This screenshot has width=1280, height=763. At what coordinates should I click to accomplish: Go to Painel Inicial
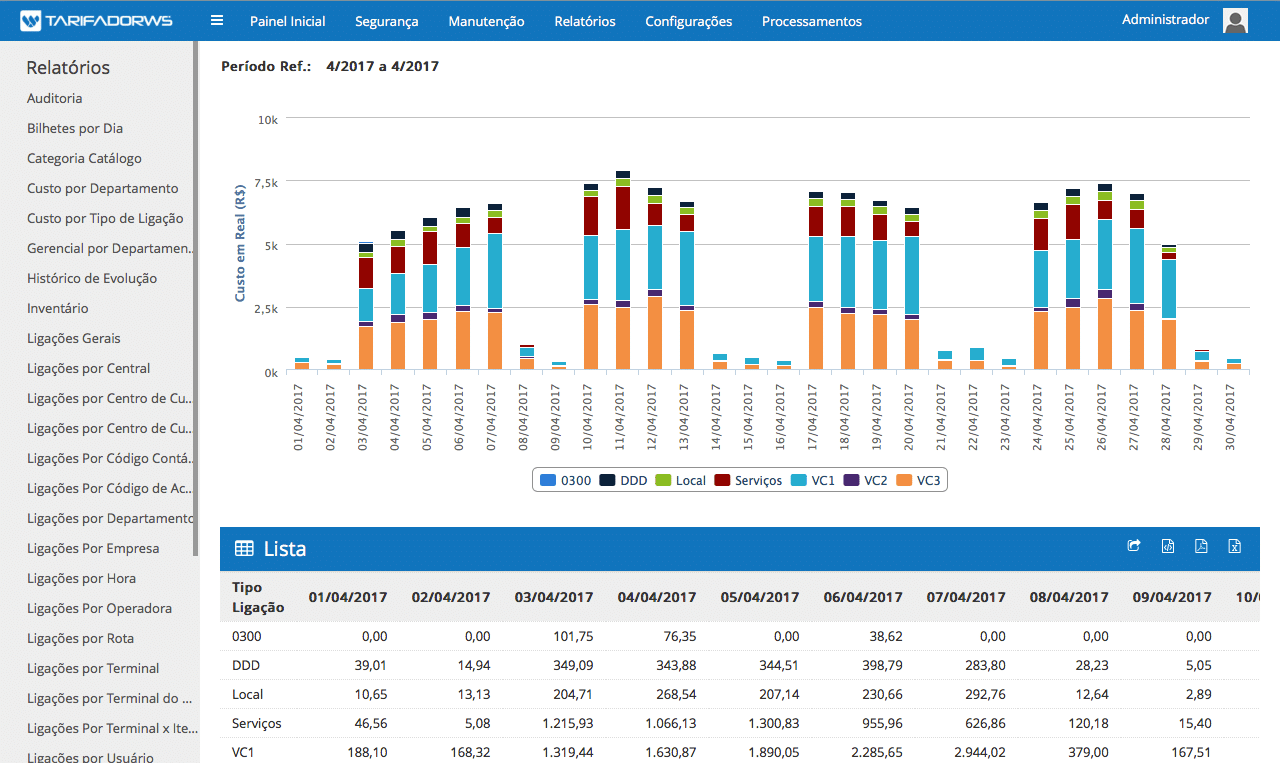pos(287,21)
